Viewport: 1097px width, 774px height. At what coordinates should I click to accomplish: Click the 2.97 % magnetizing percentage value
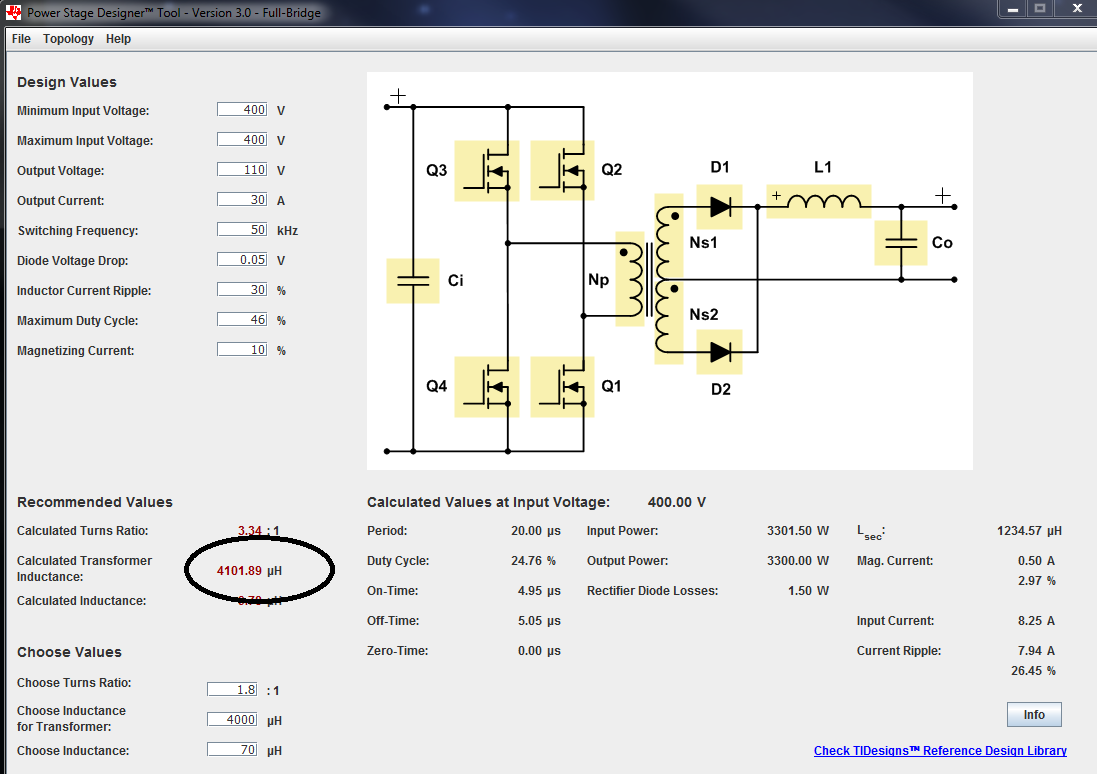[x=1036, y=581]
